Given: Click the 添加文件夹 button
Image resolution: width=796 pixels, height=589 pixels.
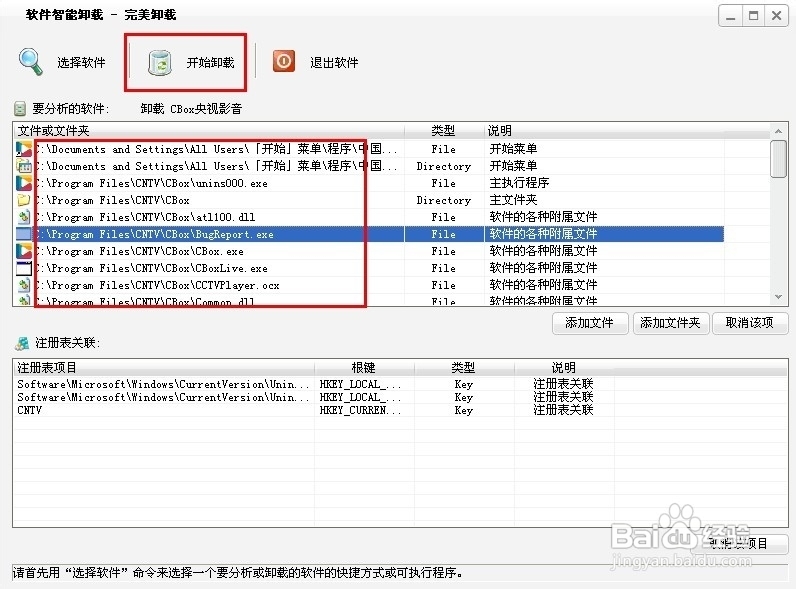Looking at the screenshot, I should click(x=670, y=323).
